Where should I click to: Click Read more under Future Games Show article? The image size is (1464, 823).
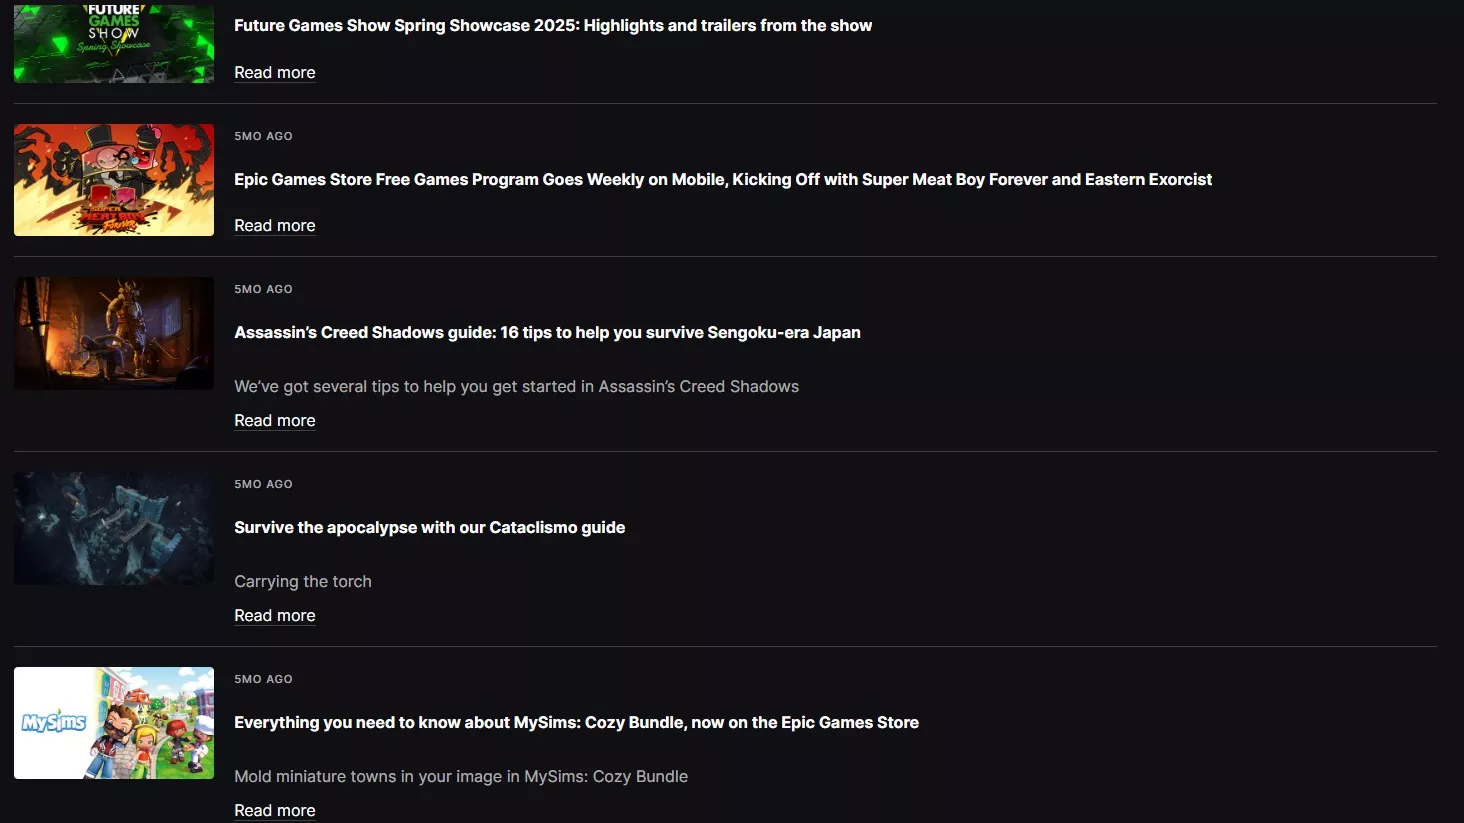coord(275,72)
